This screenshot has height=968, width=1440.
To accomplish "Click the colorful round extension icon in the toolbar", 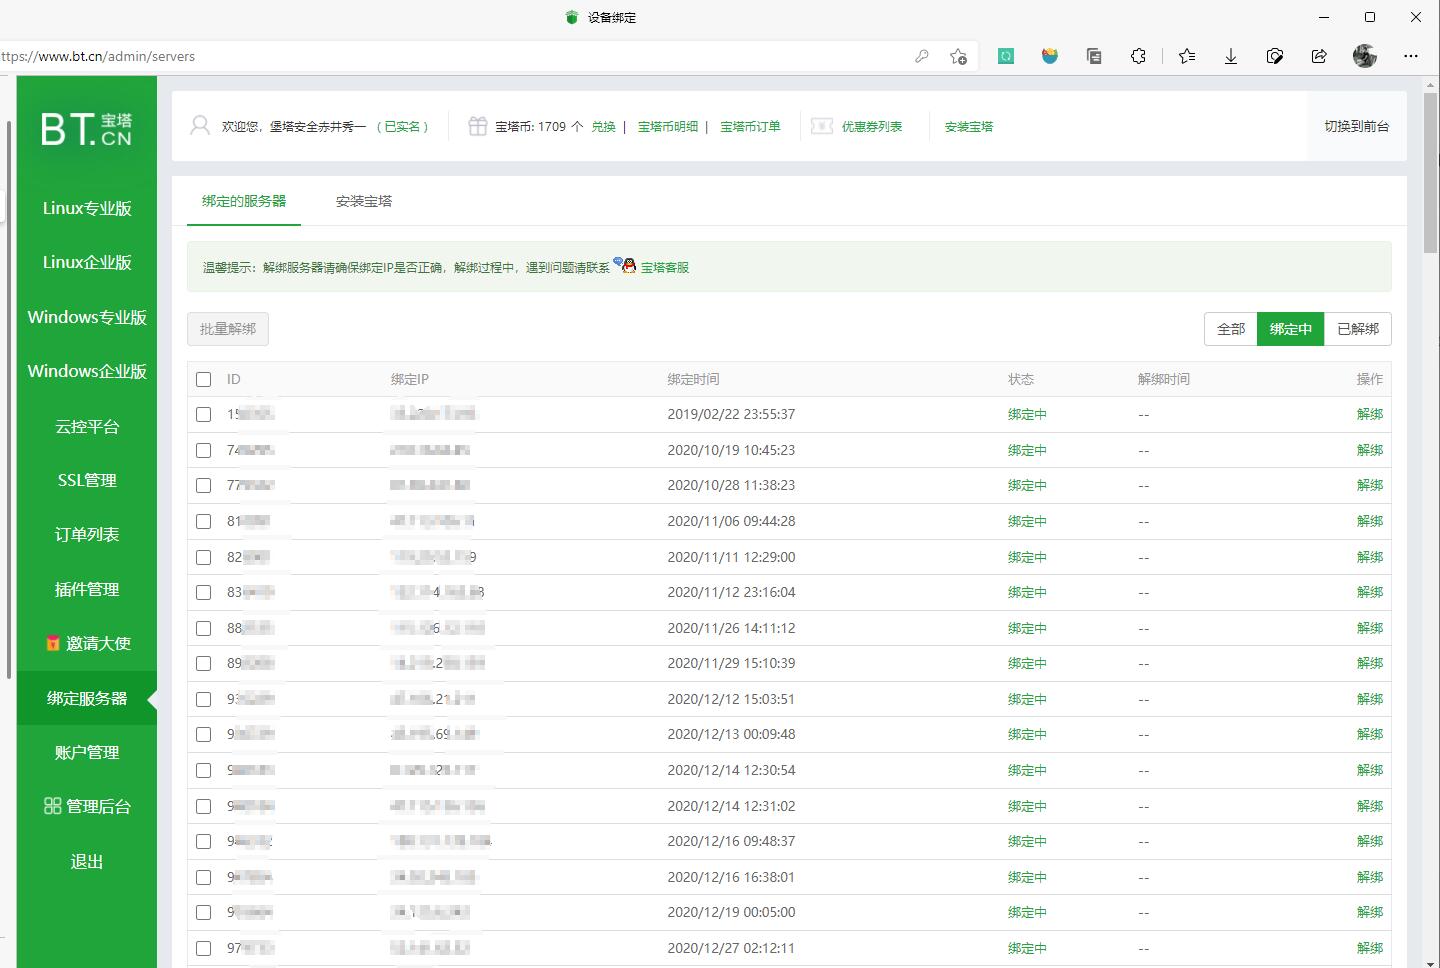I will click(1050, 56).
